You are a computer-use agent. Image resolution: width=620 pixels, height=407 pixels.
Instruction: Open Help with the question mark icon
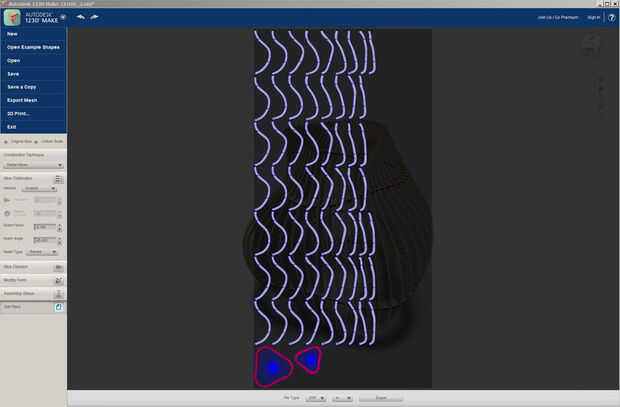[x=612, y=18]
